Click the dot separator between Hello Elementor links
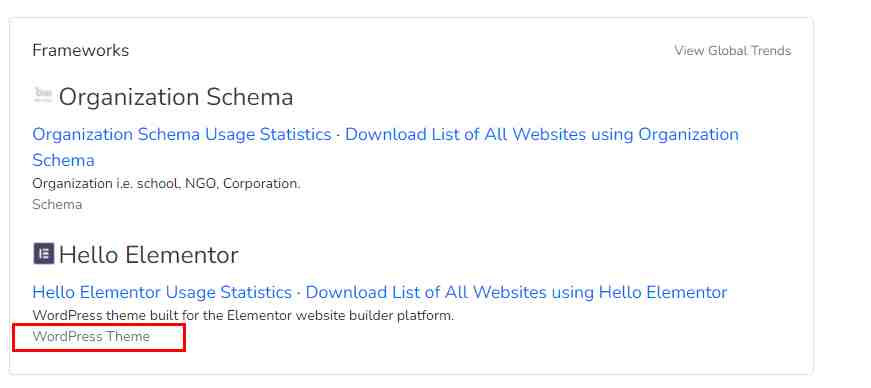871x388 pixels. point(299,294)
